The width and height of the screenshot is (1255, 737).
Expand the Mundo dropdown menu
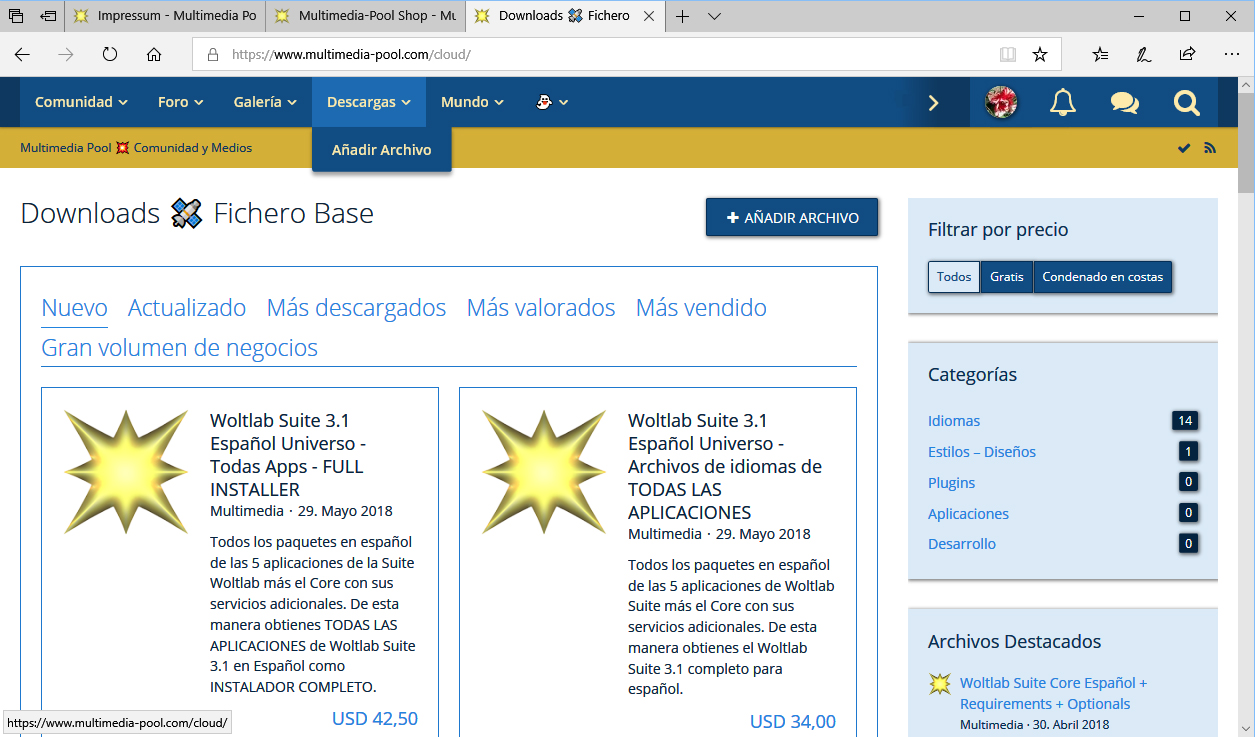[x=472, y=102]
